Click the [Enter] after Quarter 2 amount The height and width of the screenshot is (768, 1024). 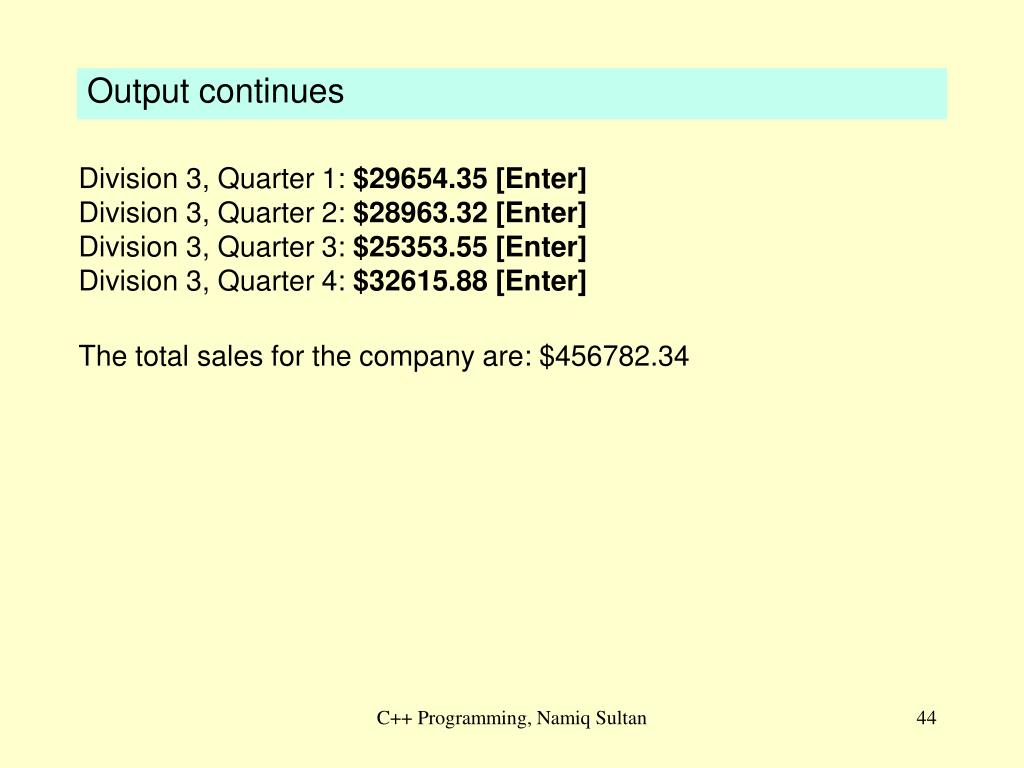[541, 213]
